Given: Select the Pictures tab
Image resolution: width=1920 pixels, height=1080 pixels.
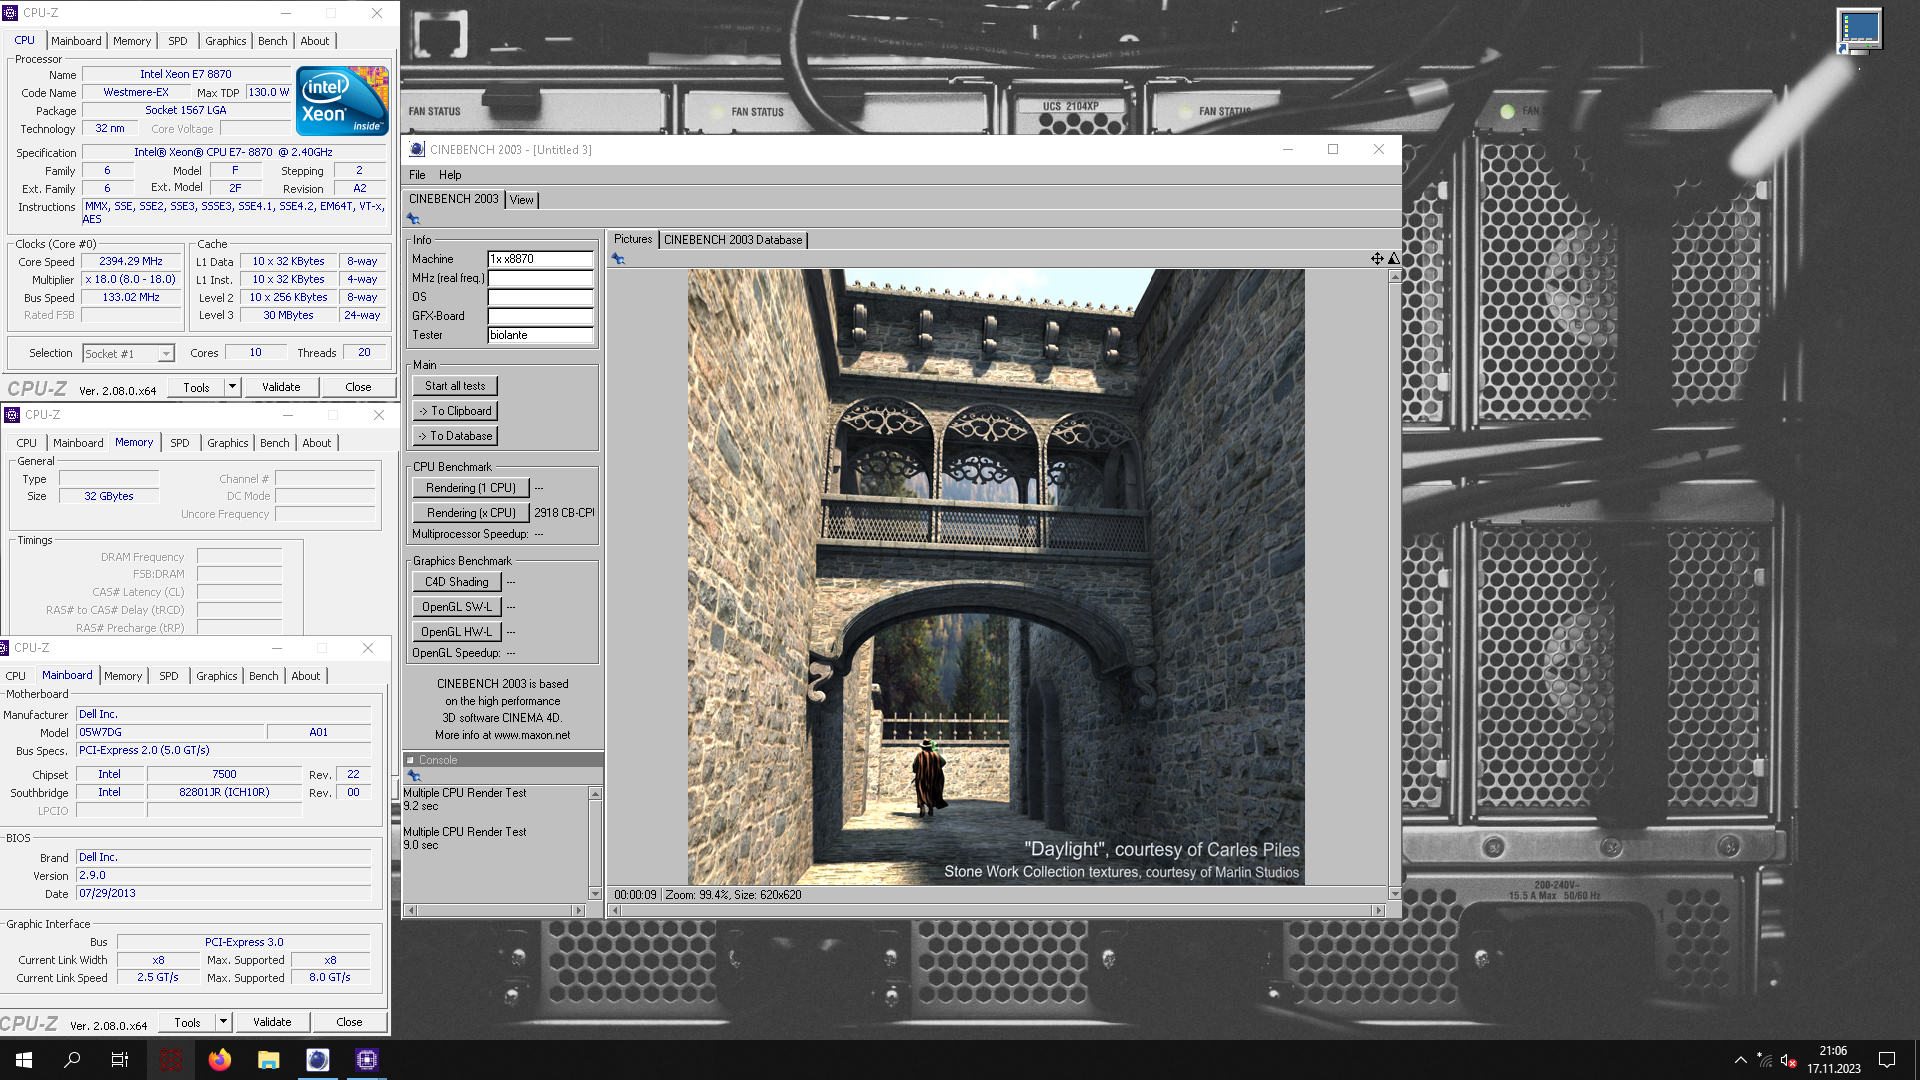Looking at the screenshot, I should 633,239.
